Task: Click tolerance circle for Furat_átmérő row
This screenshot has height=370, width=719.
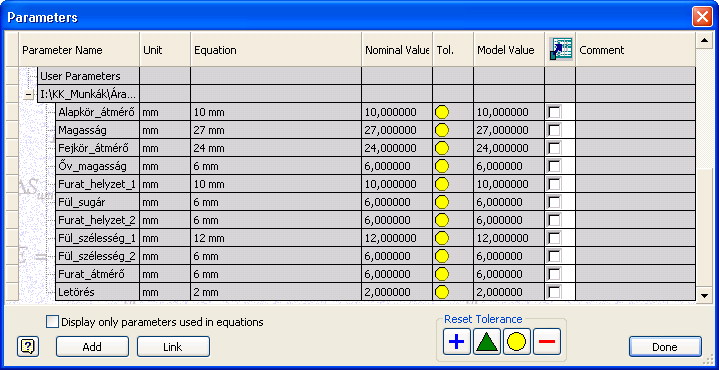Action: click(442, 274)
